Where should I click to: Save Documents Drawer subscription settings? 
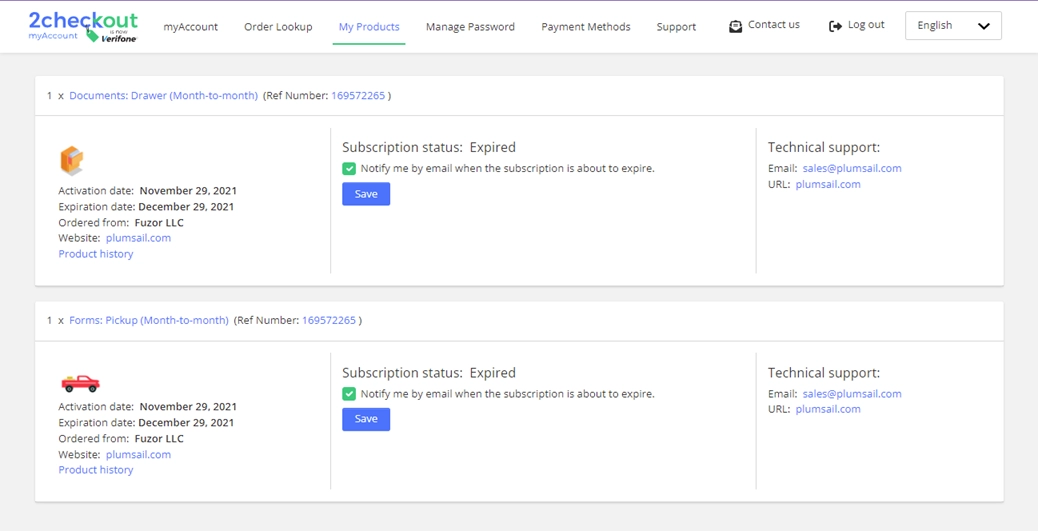tap(366, 194)
